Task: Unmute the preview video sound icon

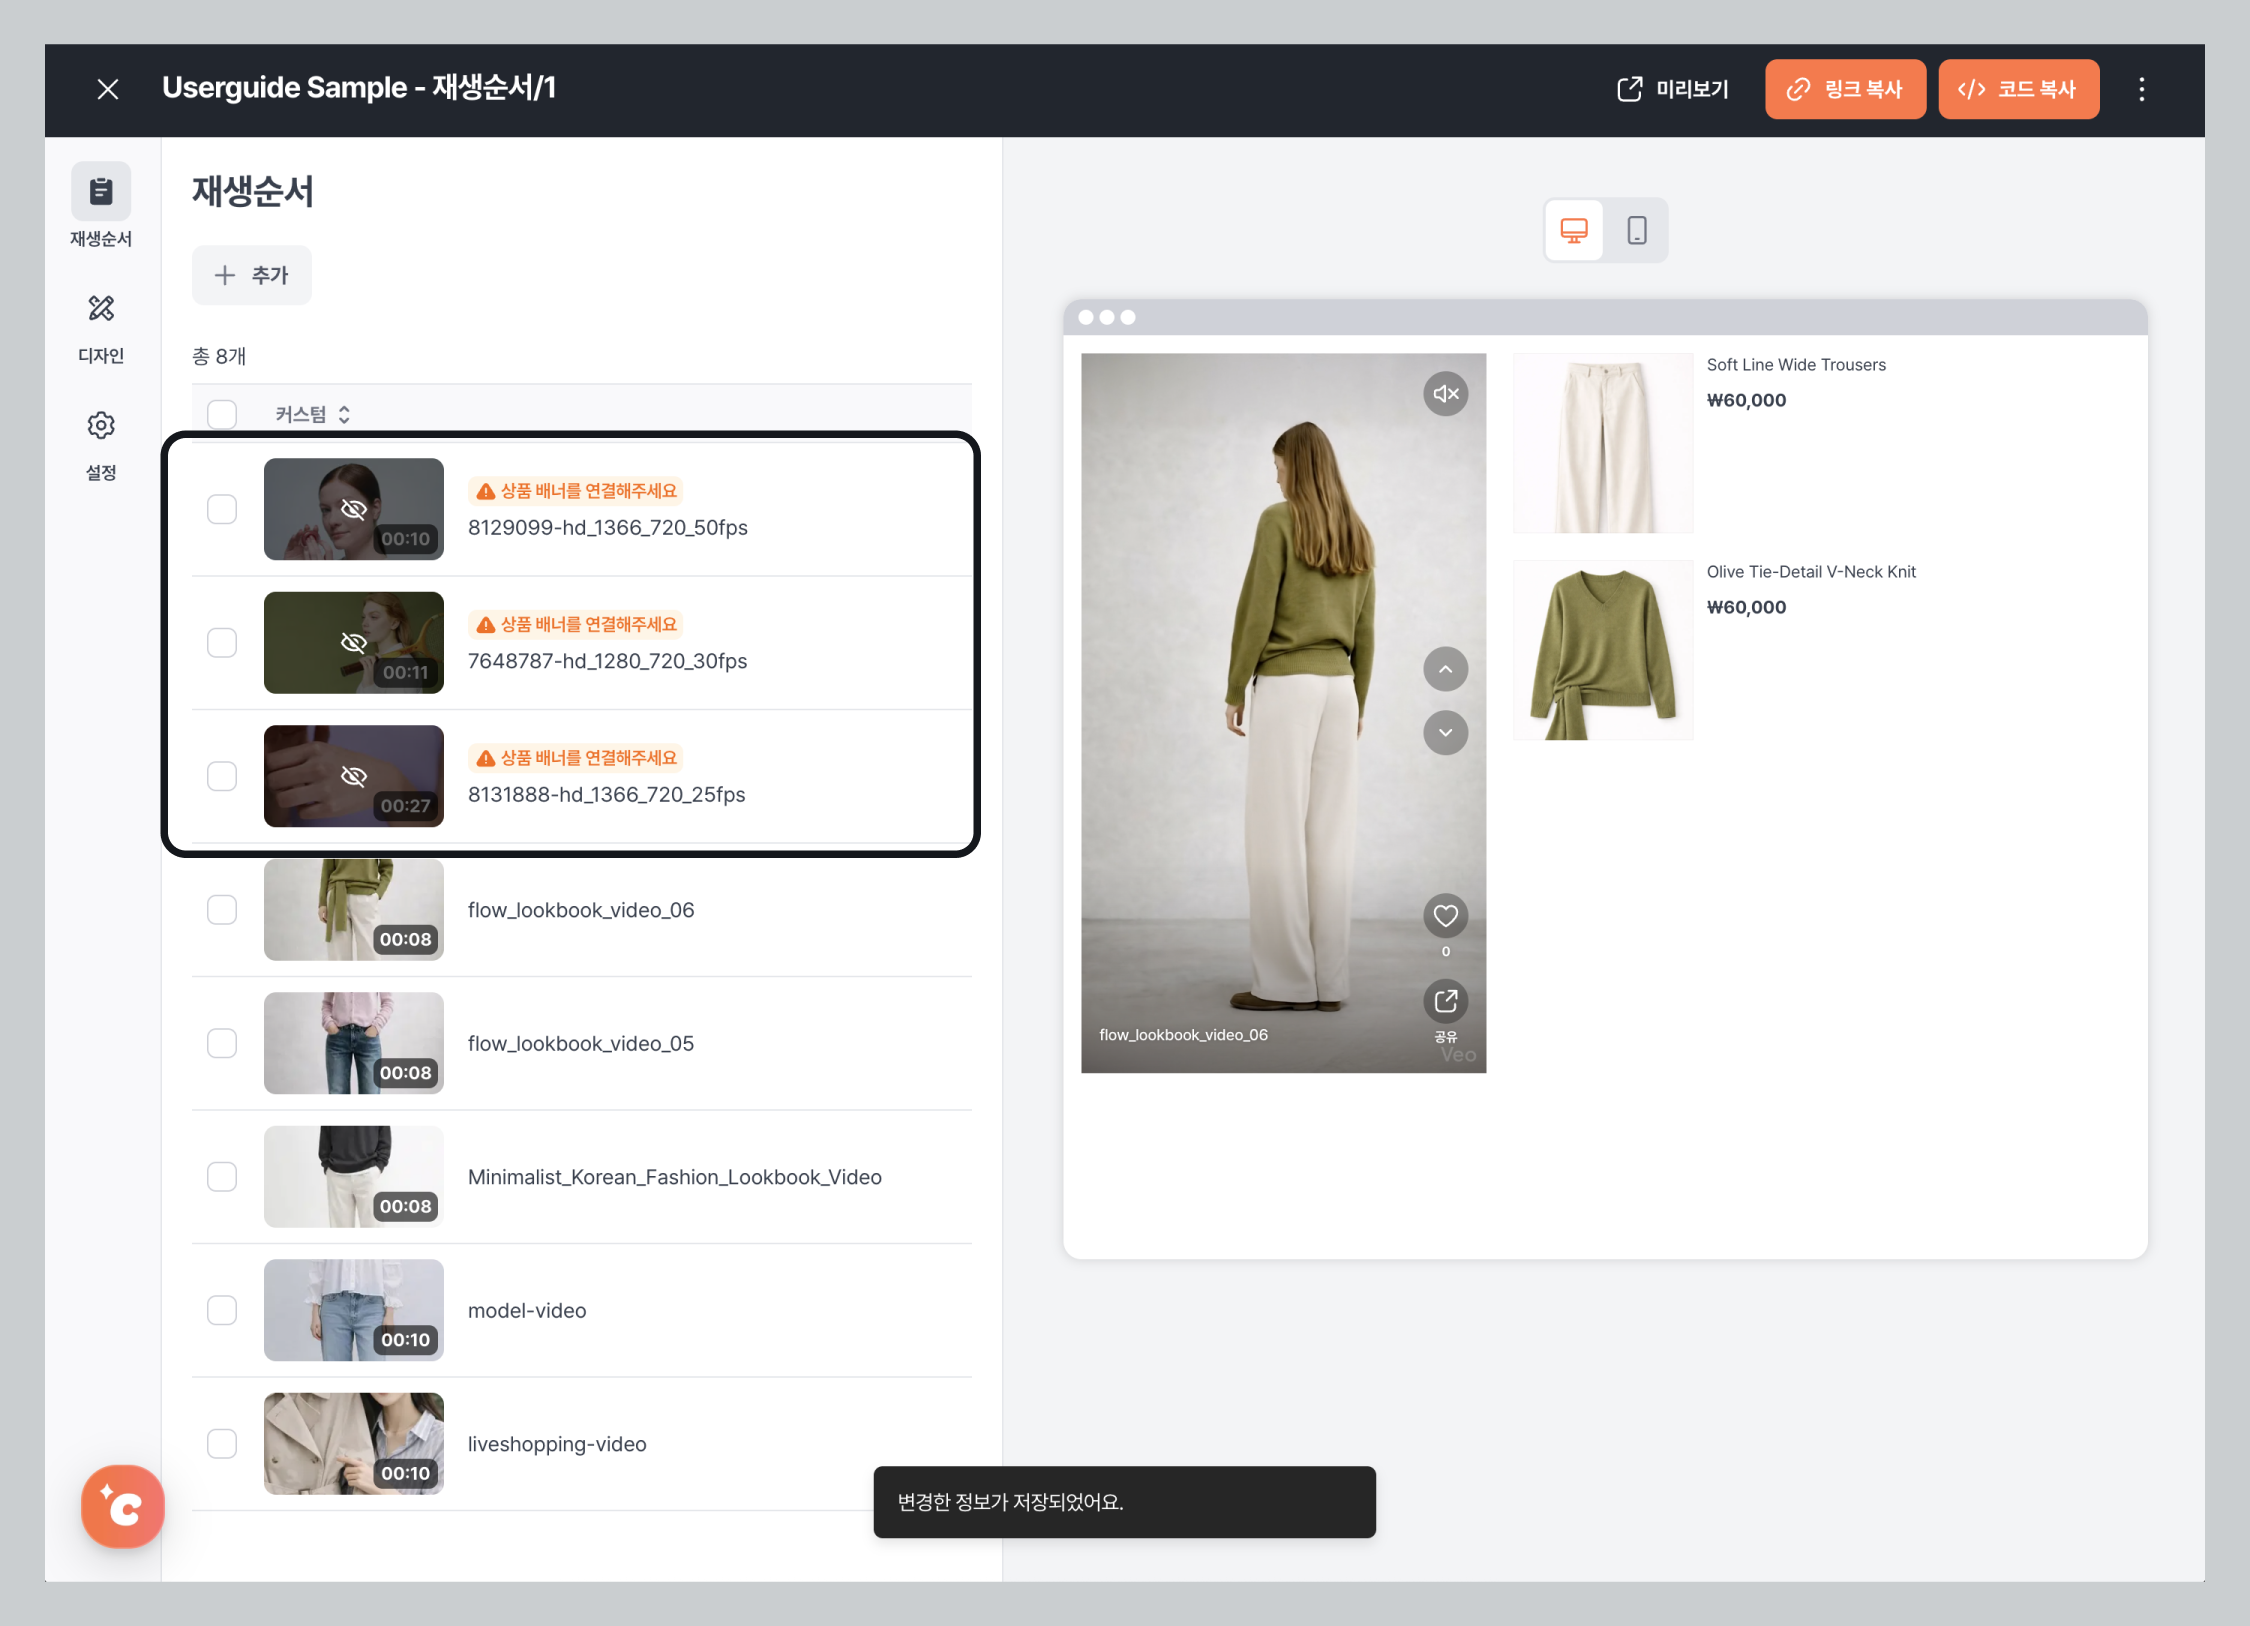Action: (1445, 394)
